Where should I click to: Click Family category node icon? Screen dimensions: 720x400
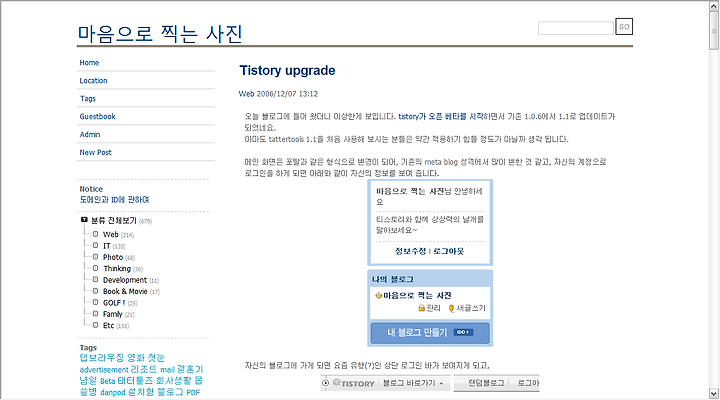coord(96,314)
